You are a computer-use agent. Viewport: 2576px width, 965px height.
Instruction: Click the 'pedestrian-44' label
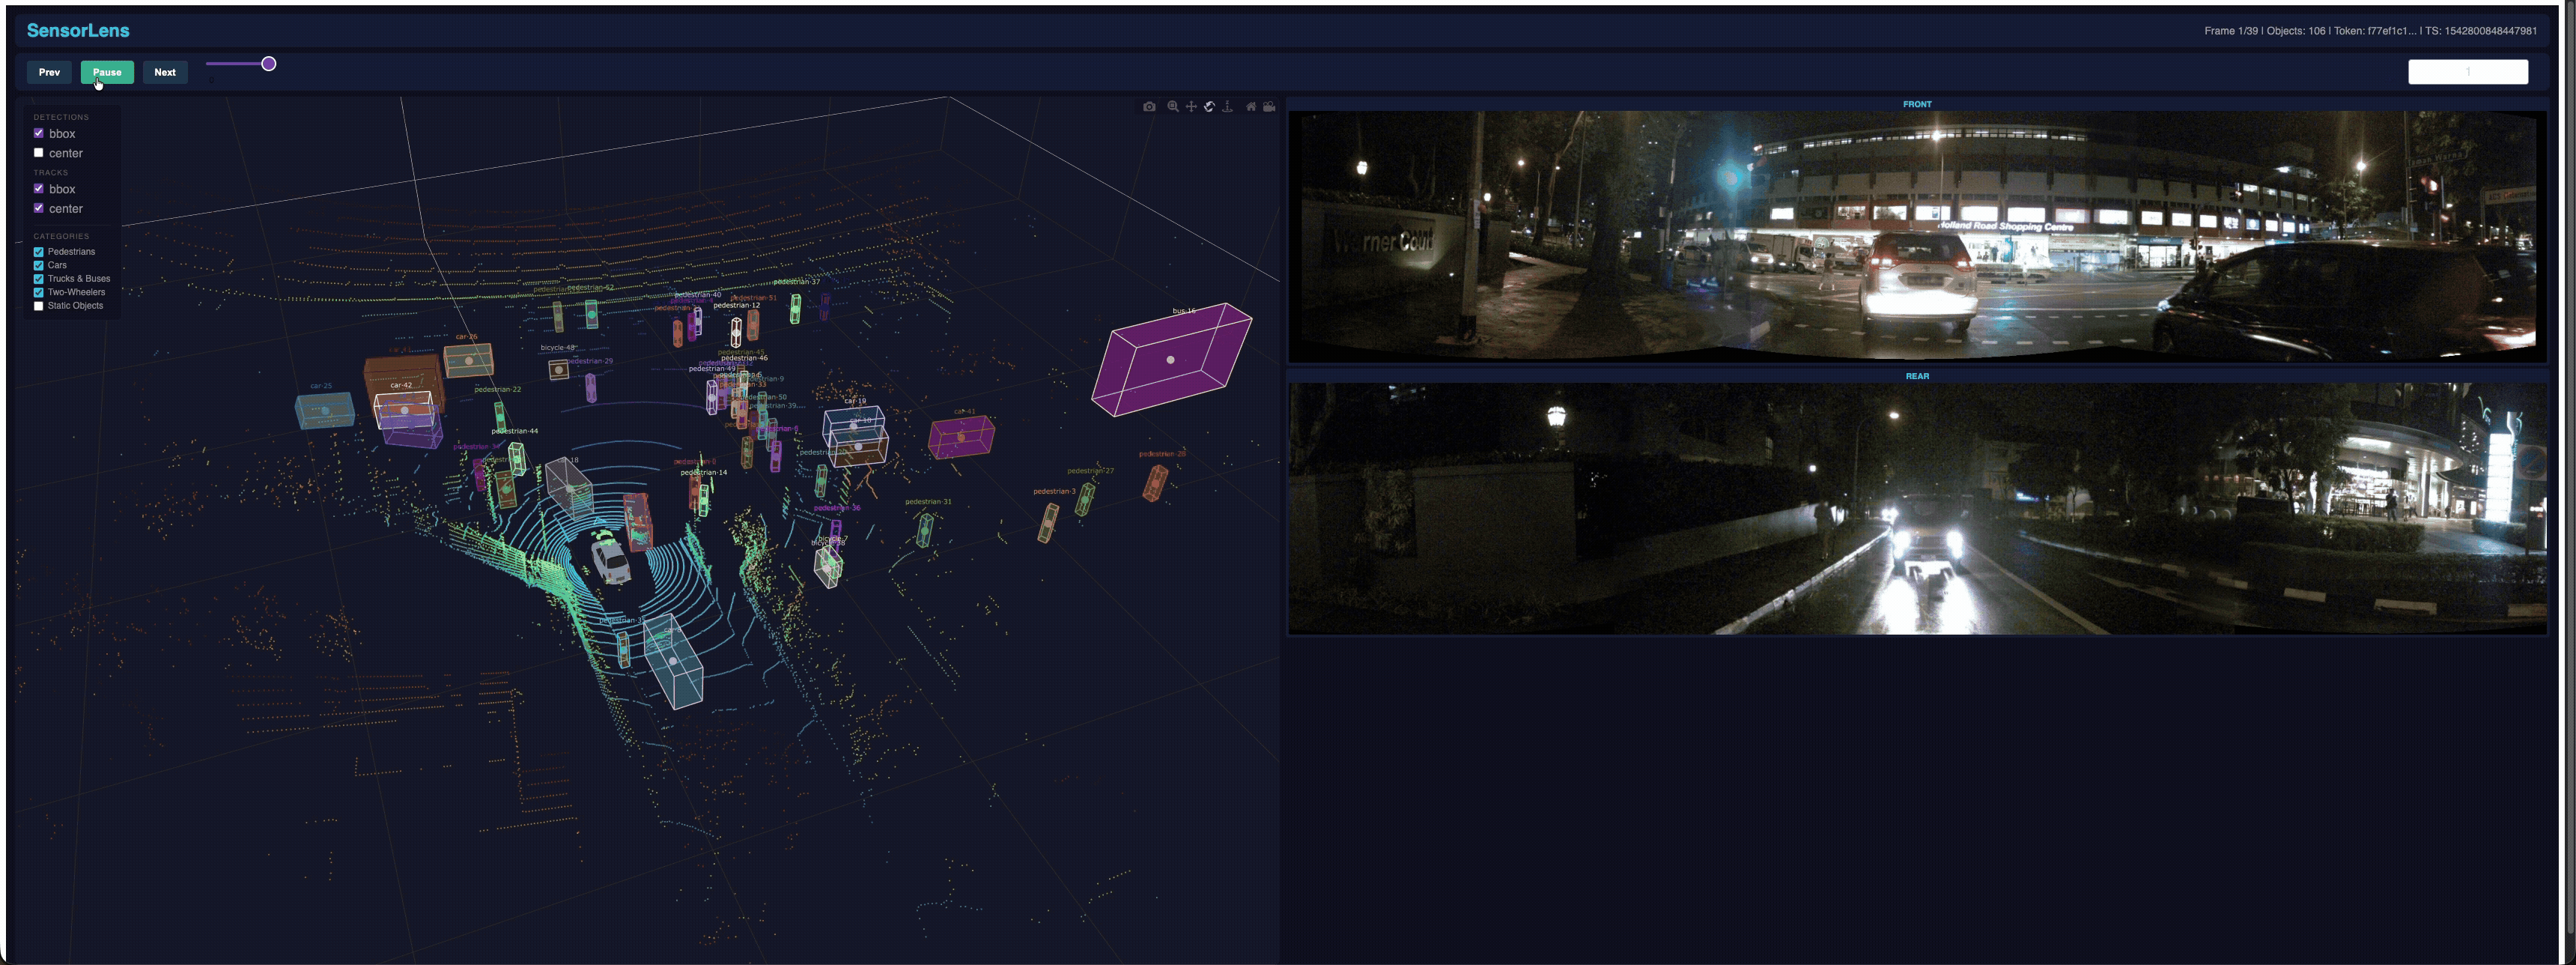point(515,431)
